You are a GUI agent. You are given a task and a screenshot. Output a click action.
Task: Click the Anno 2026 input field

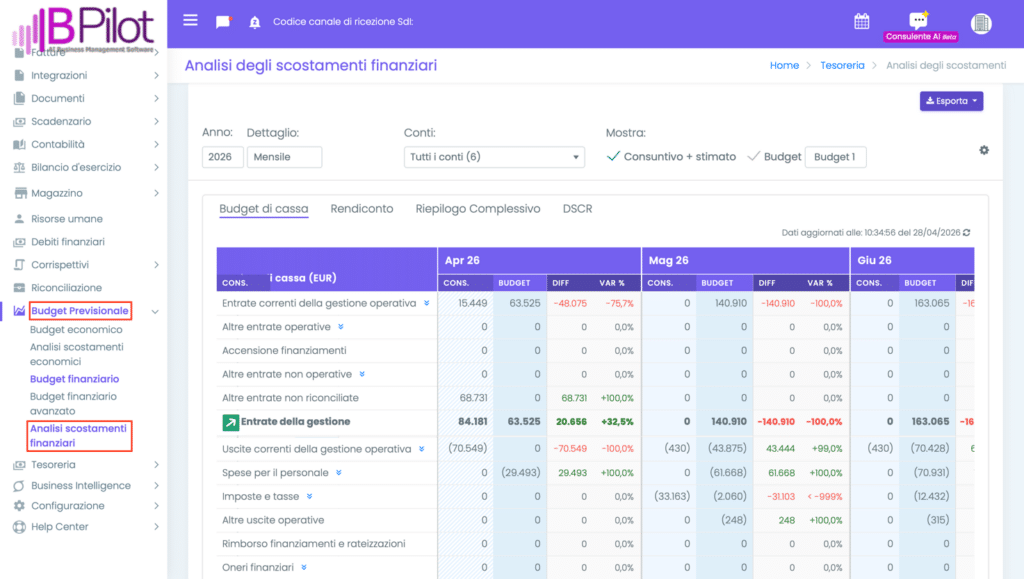tap(222, 157)
